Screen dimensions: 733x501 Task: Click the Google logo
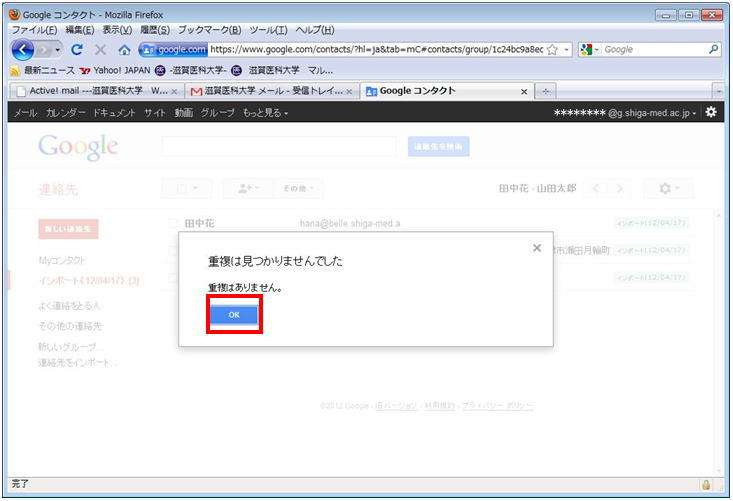pos(78,147)
